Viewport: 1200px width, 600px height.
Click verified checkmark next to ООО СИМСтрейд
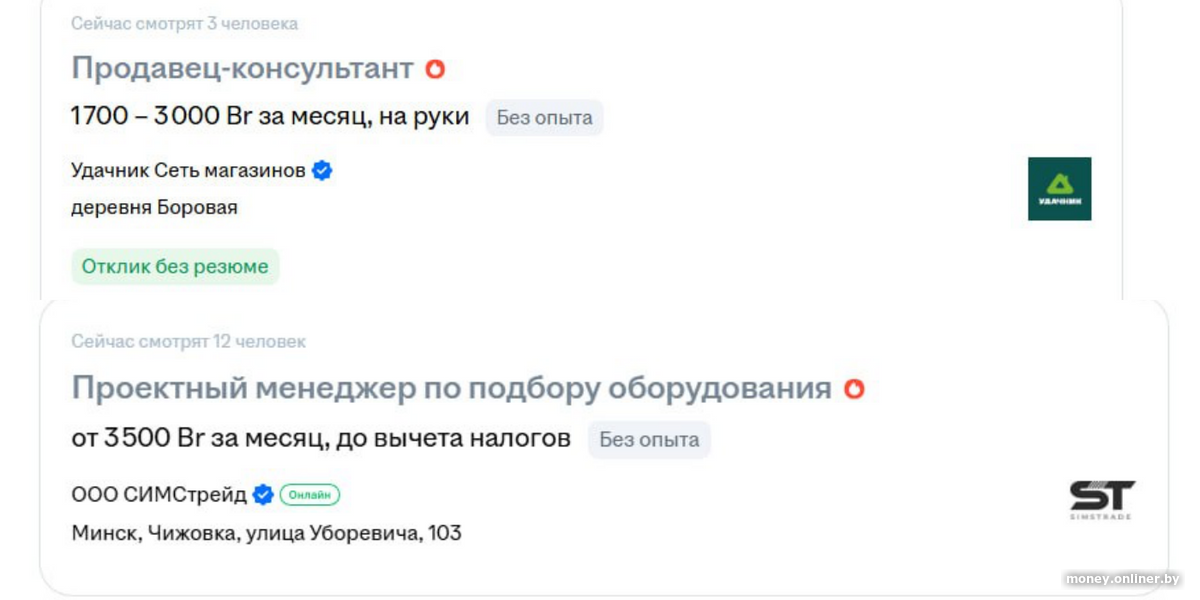pyautogui.click(x=263, y=495)
